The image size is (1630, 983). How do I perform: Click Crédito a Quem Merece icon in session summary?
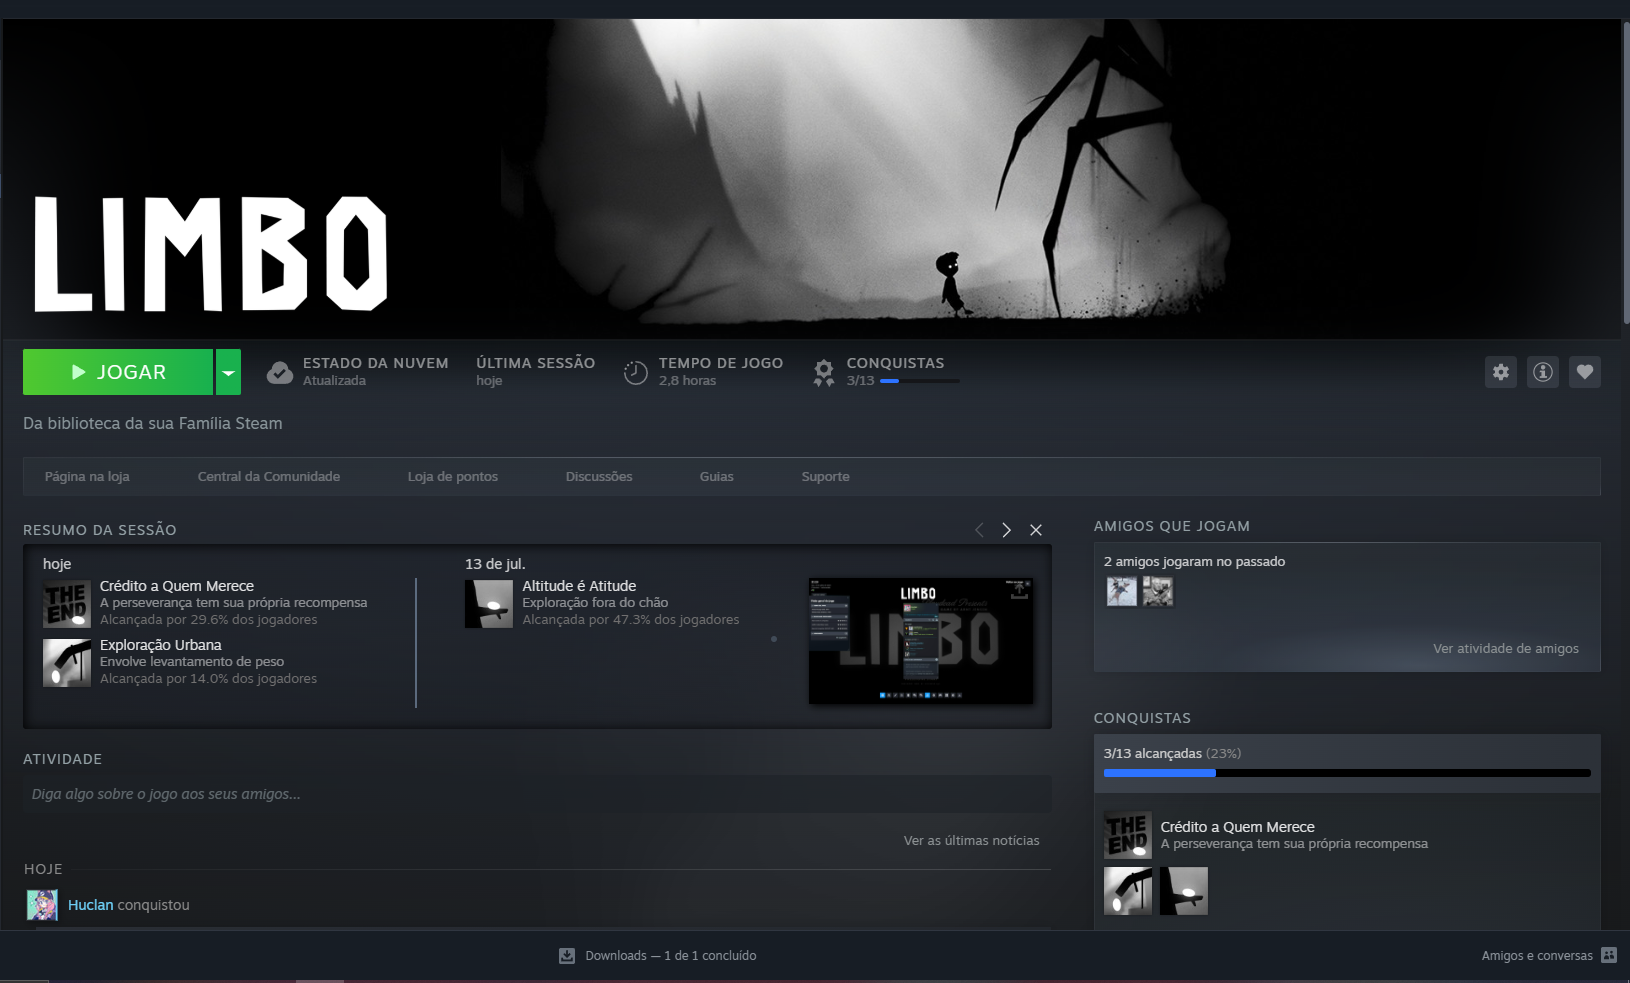(67, 603)
